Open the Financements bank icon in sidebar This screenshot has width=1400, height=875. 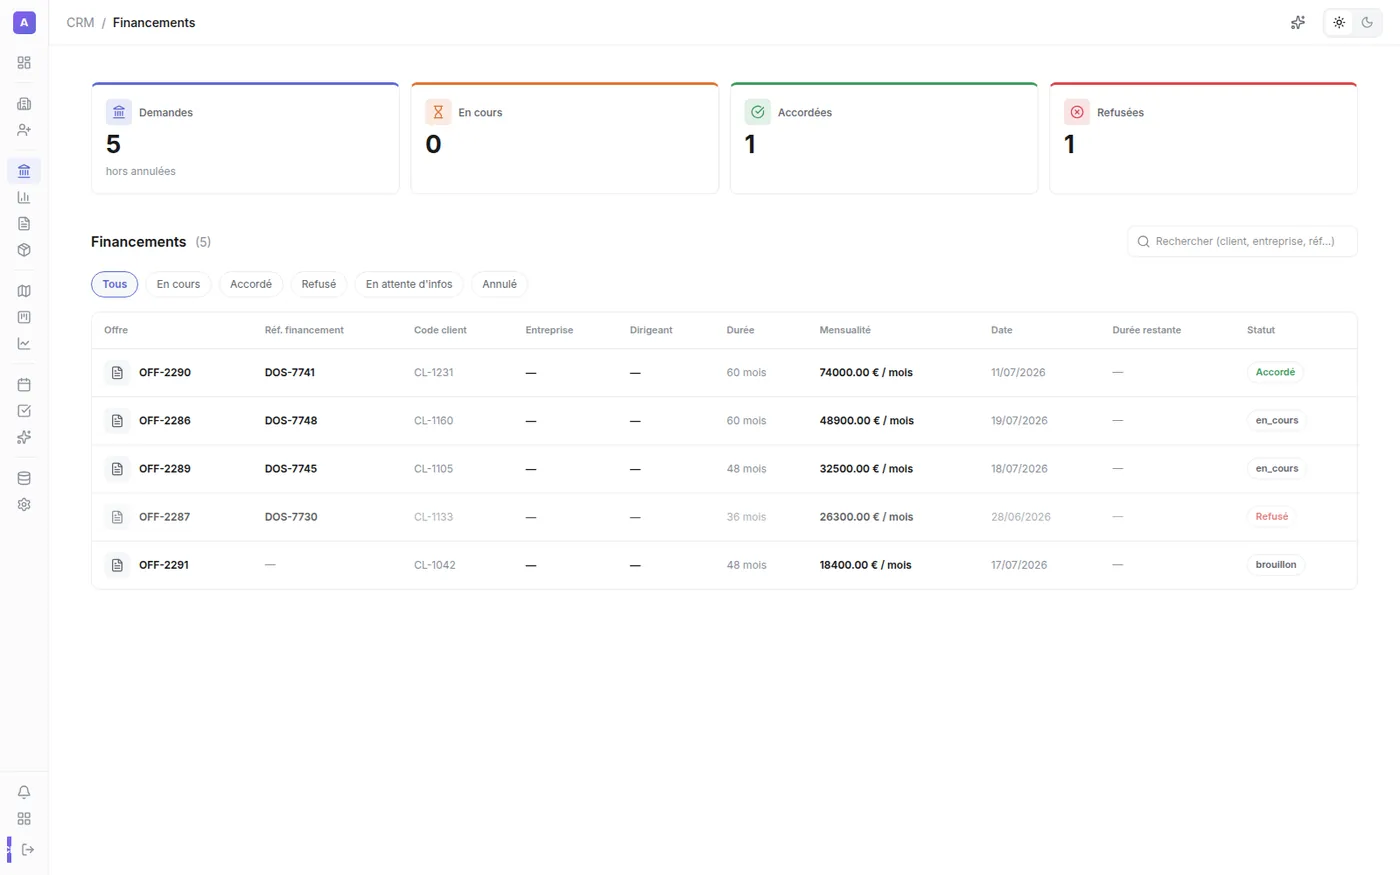point(24,171)
